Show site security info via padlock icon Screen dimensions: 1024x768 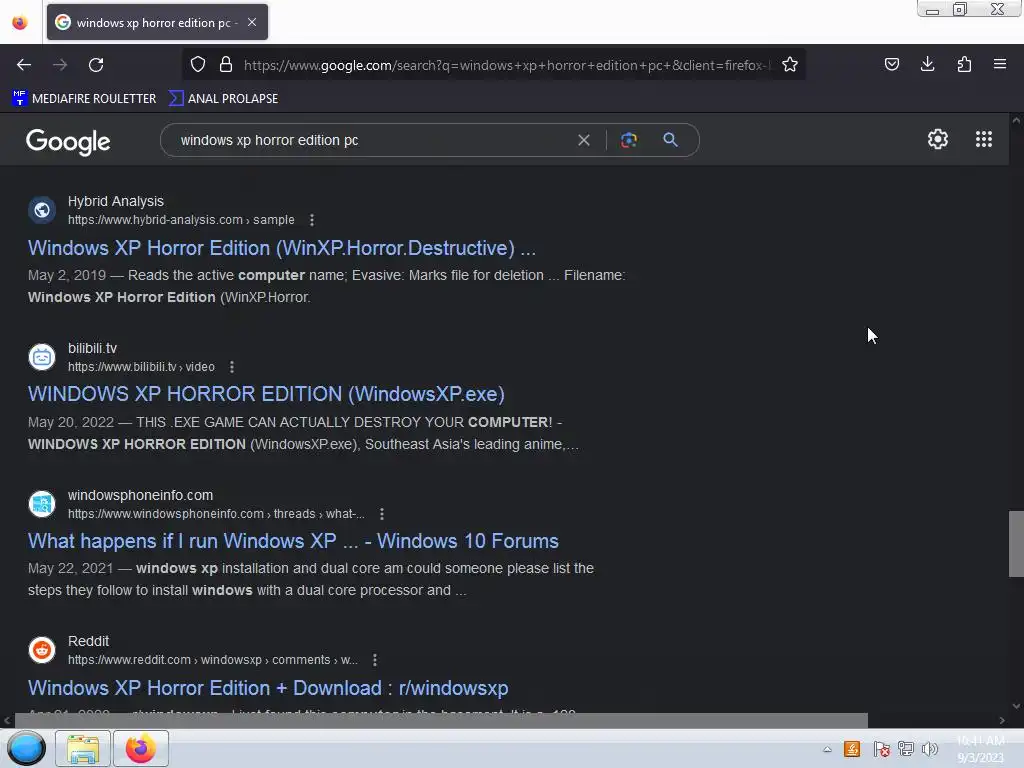[x=226, y=65]
